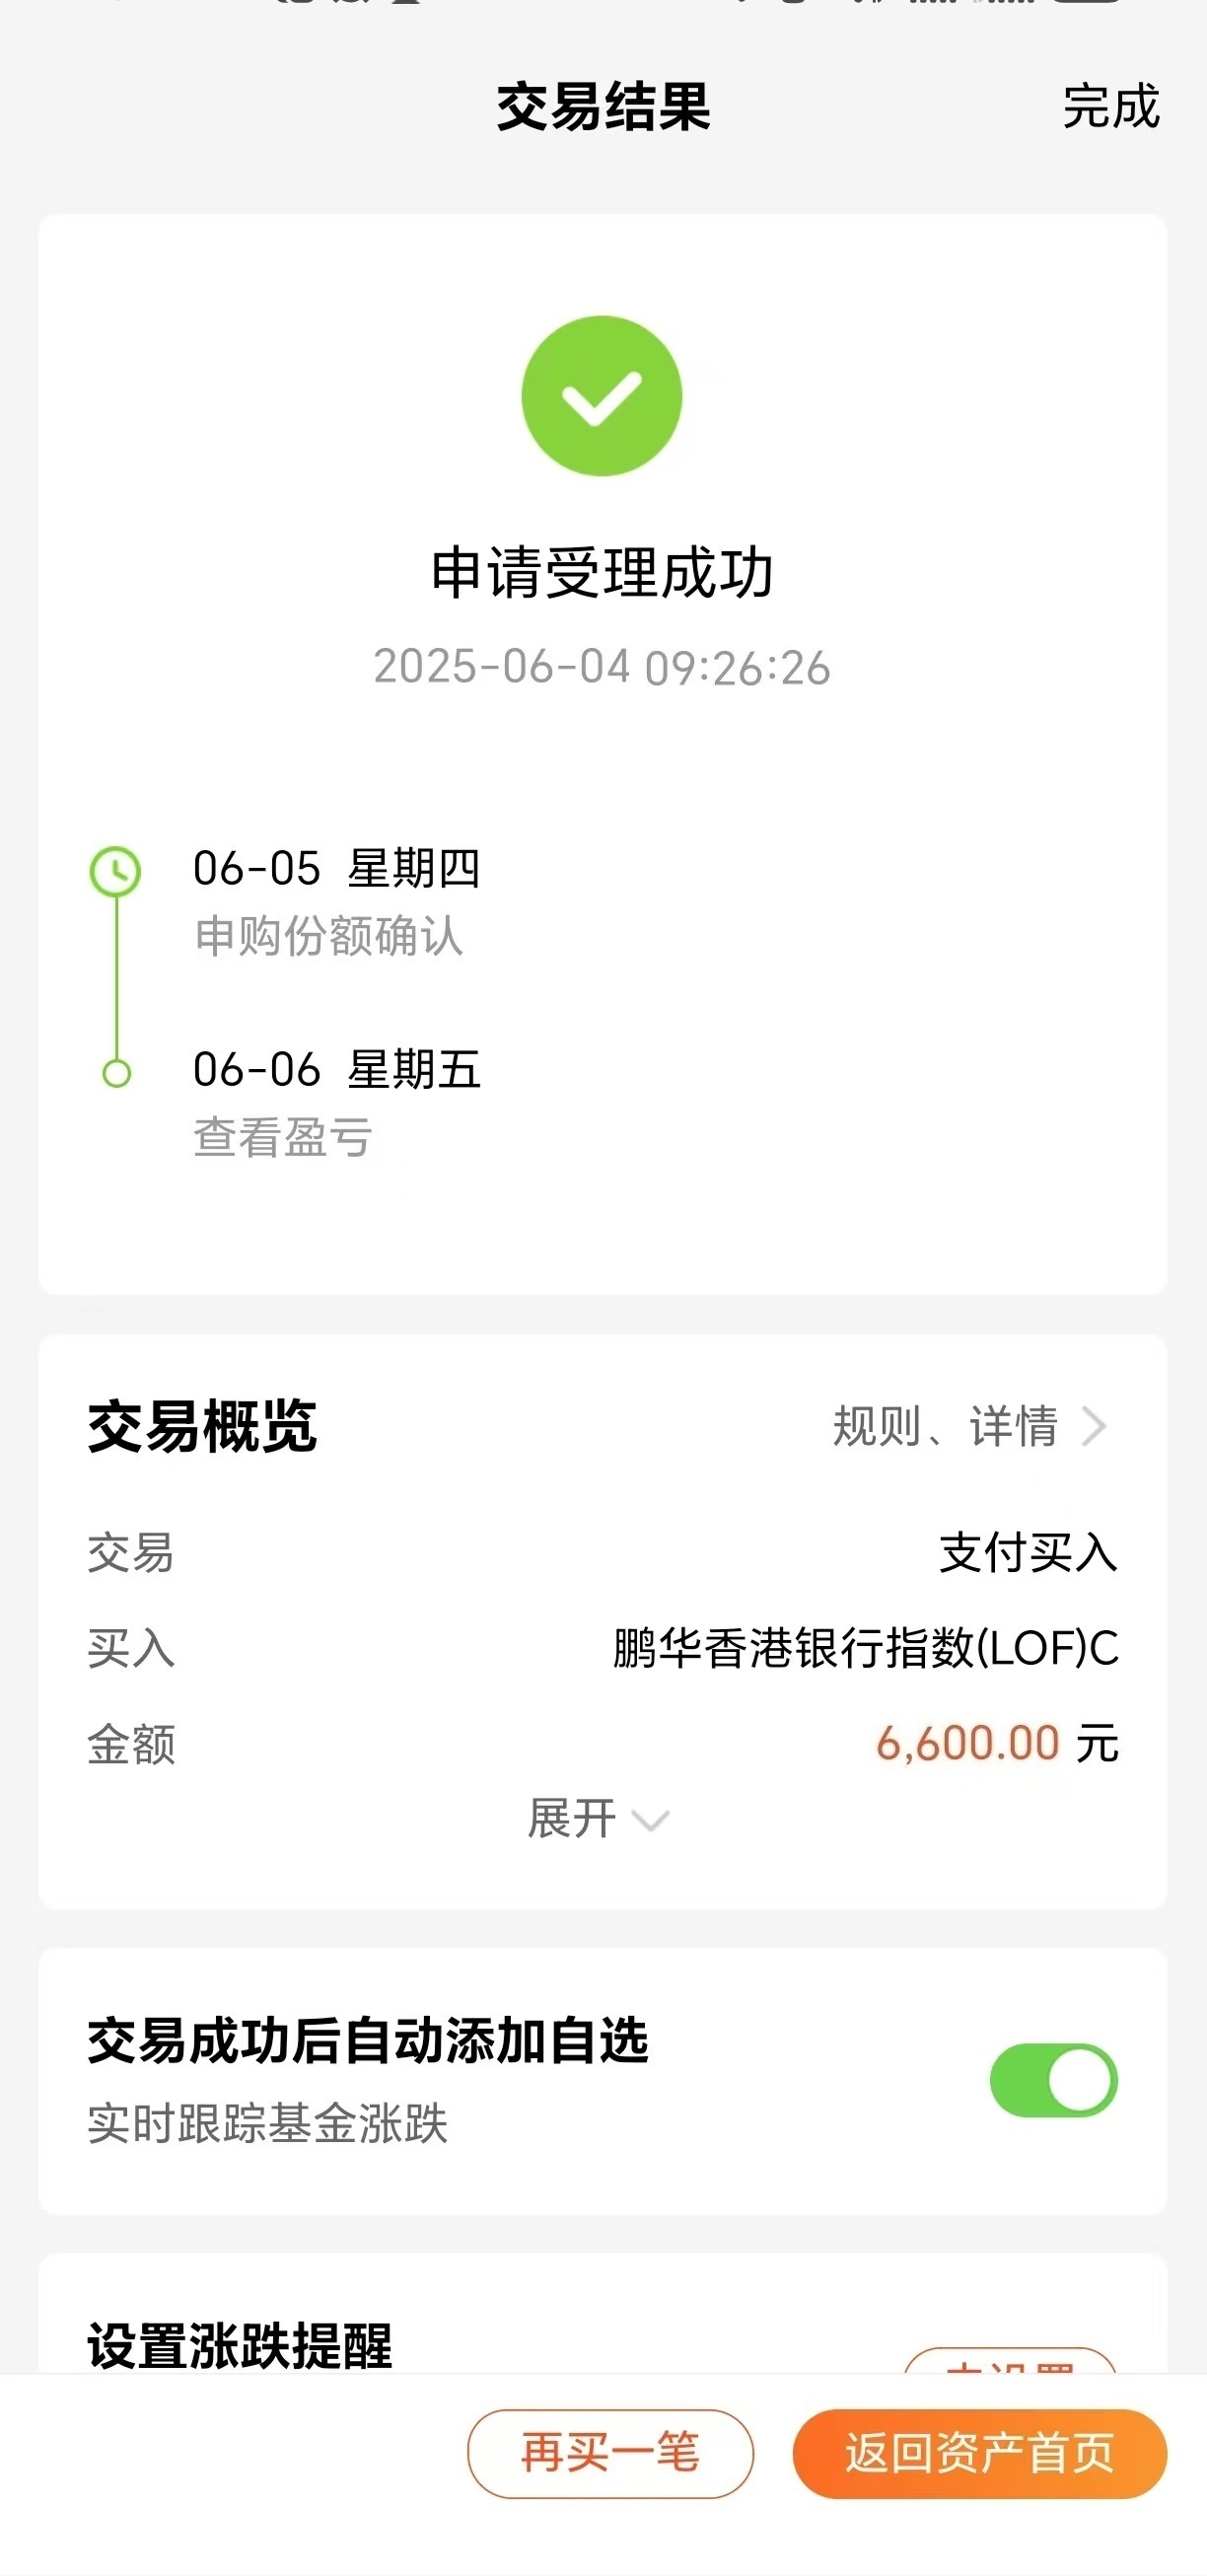Tap the clock icon beside 06-05

[116, 872]
